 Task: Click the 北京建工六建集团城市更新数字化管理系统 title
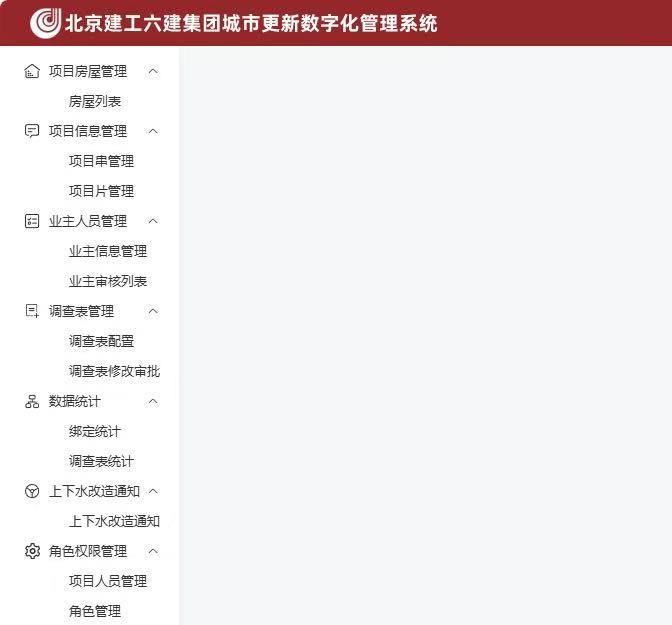click(251, 24)
